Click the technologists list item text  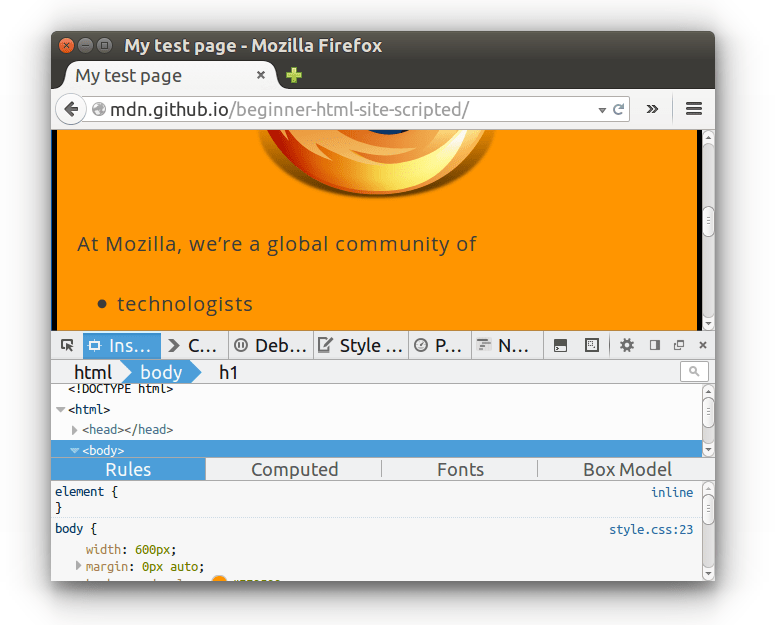(x=185, y=304)
